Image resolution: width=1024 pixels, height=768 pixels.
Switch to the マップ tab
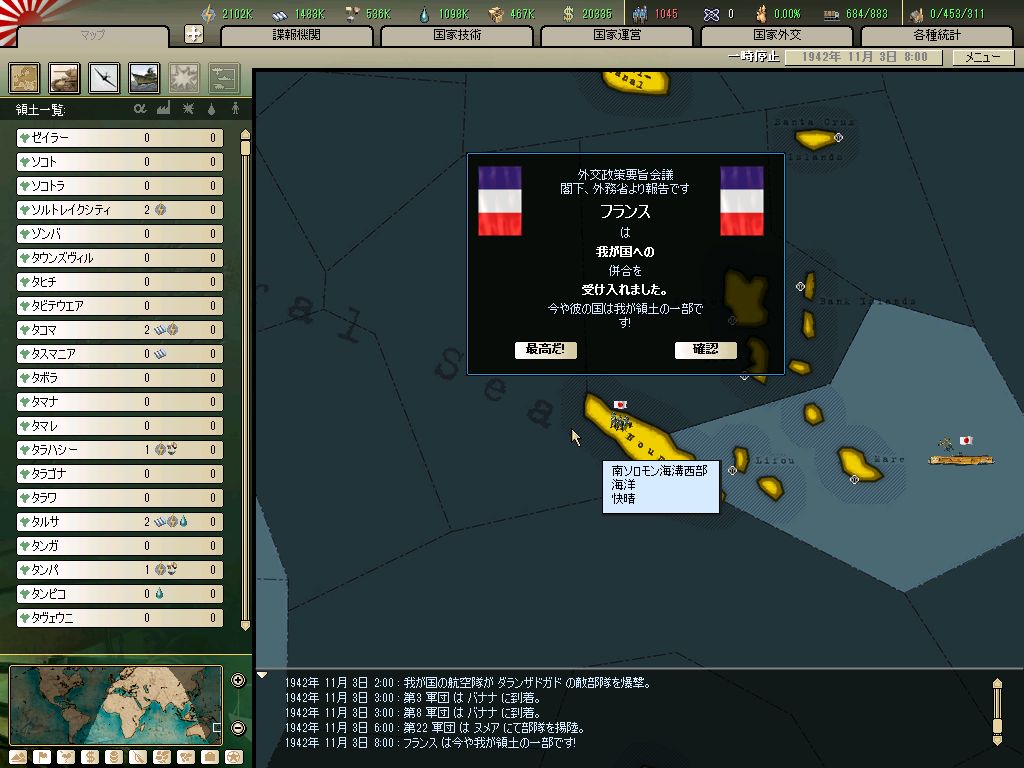[x=92, y=35]
